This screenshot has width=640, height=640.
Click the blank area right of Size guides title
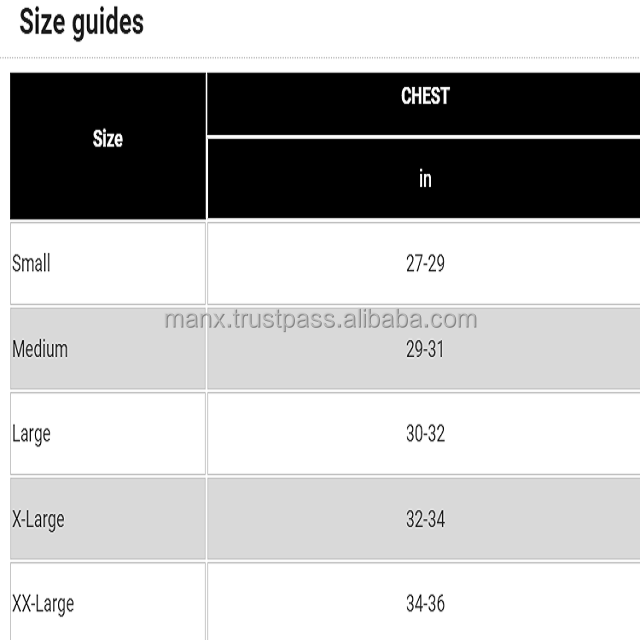tap(400, 22)
